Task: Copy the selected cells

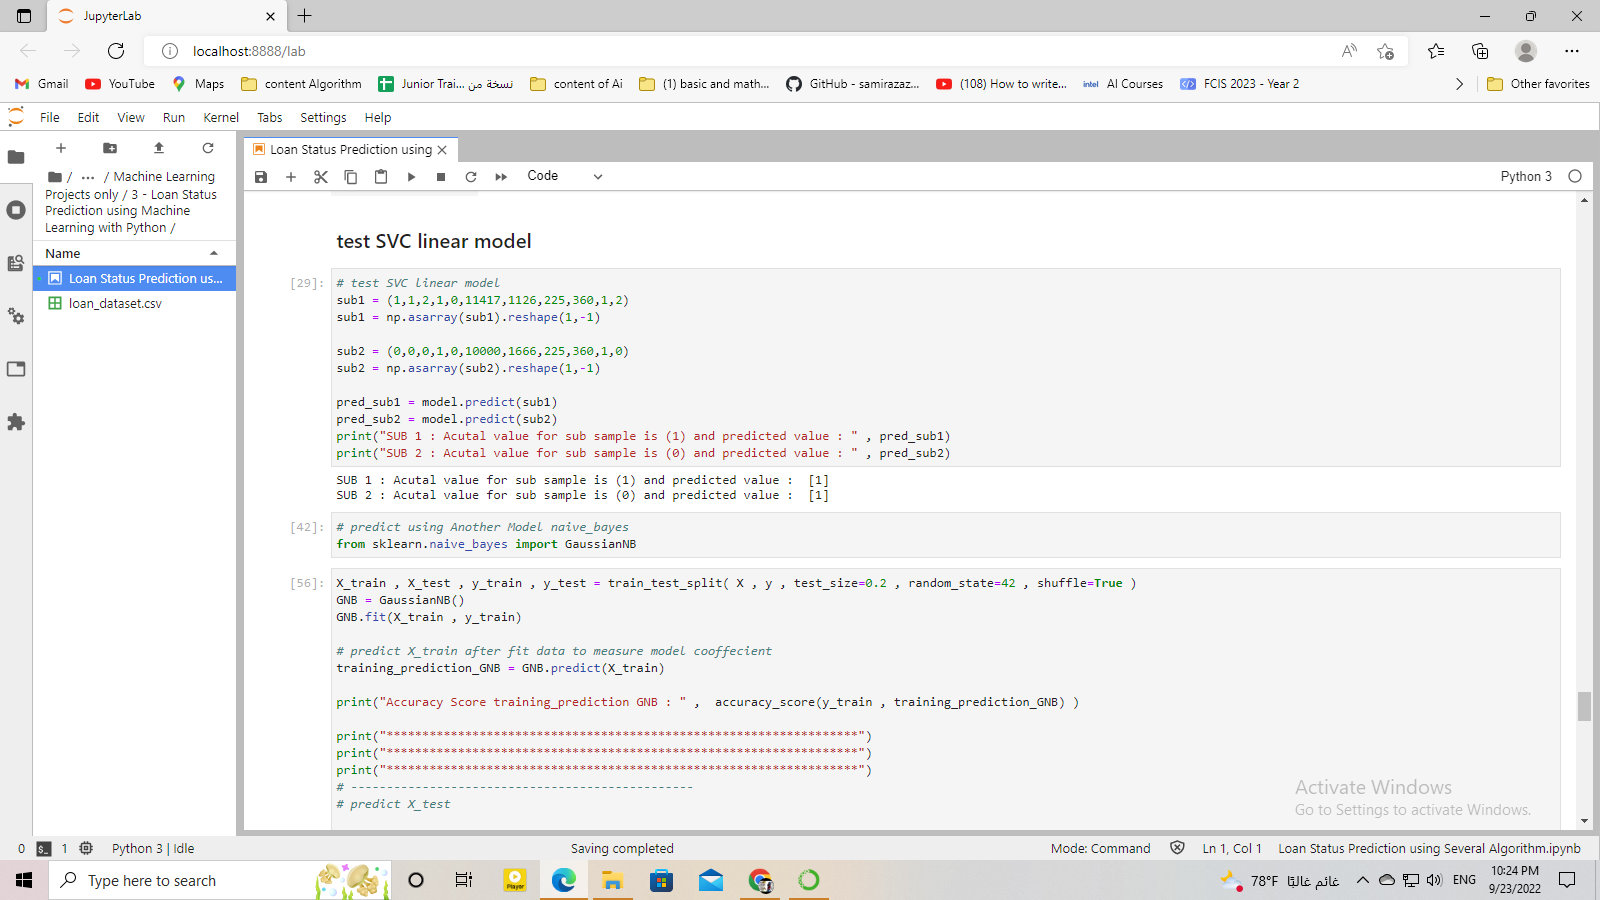Action: 350,176
